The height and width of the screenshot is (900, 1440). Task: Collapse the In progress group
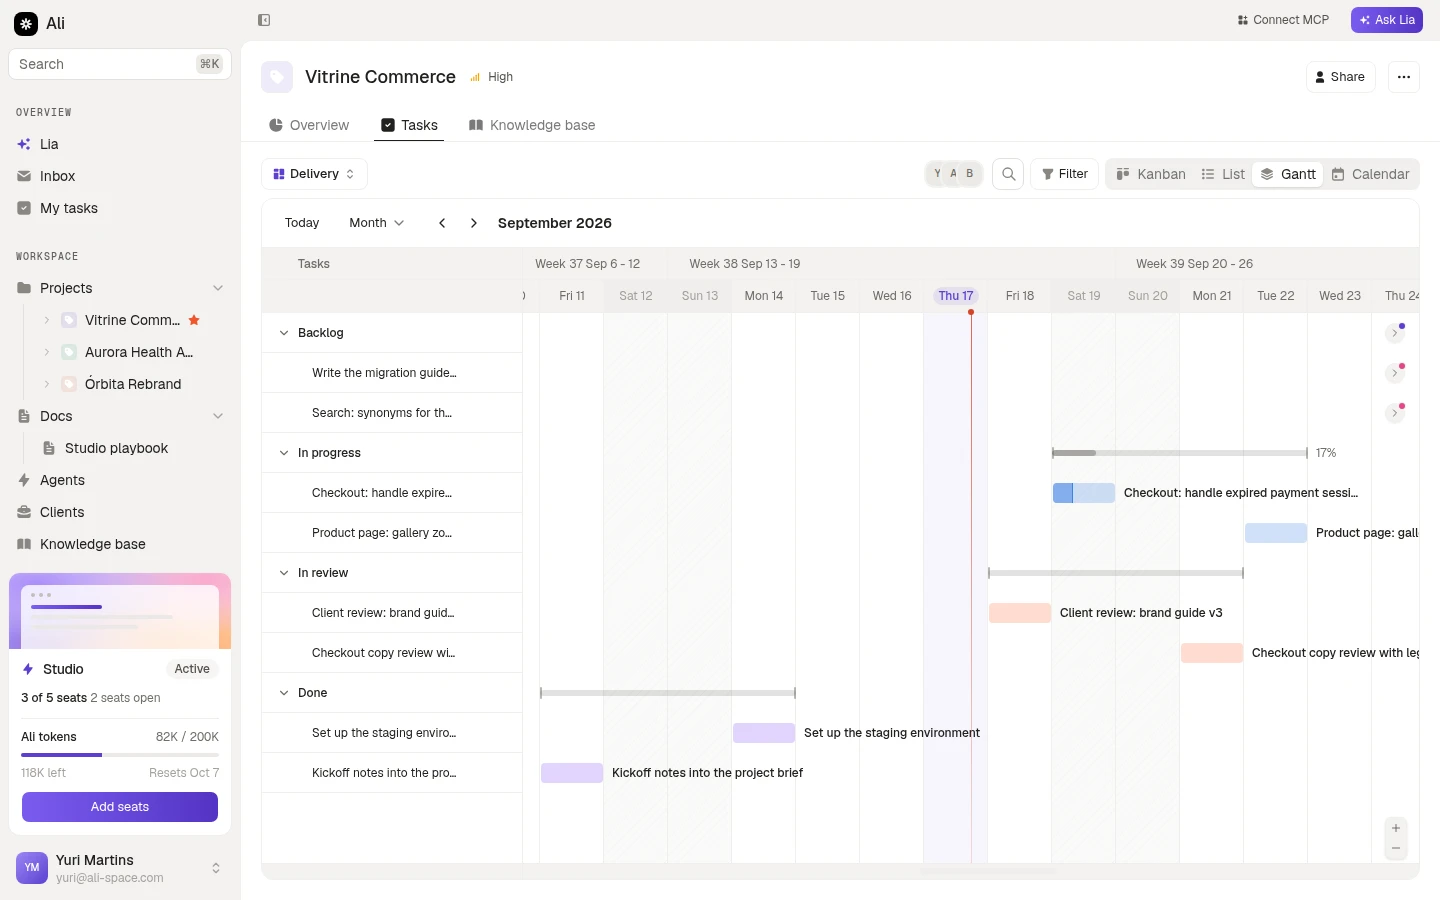[x=284, y=453]
